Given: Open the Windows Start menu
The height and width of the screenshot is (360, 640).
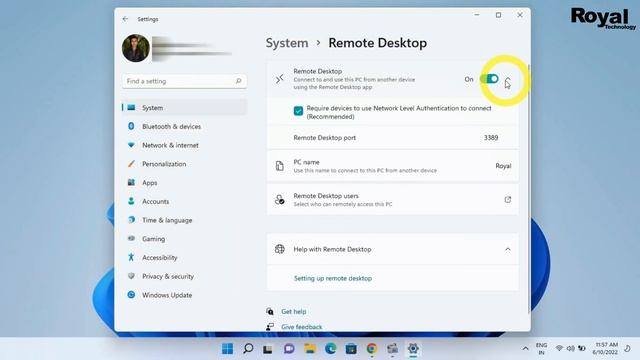Looking at the screenshot, I should [x=227, y=349].
